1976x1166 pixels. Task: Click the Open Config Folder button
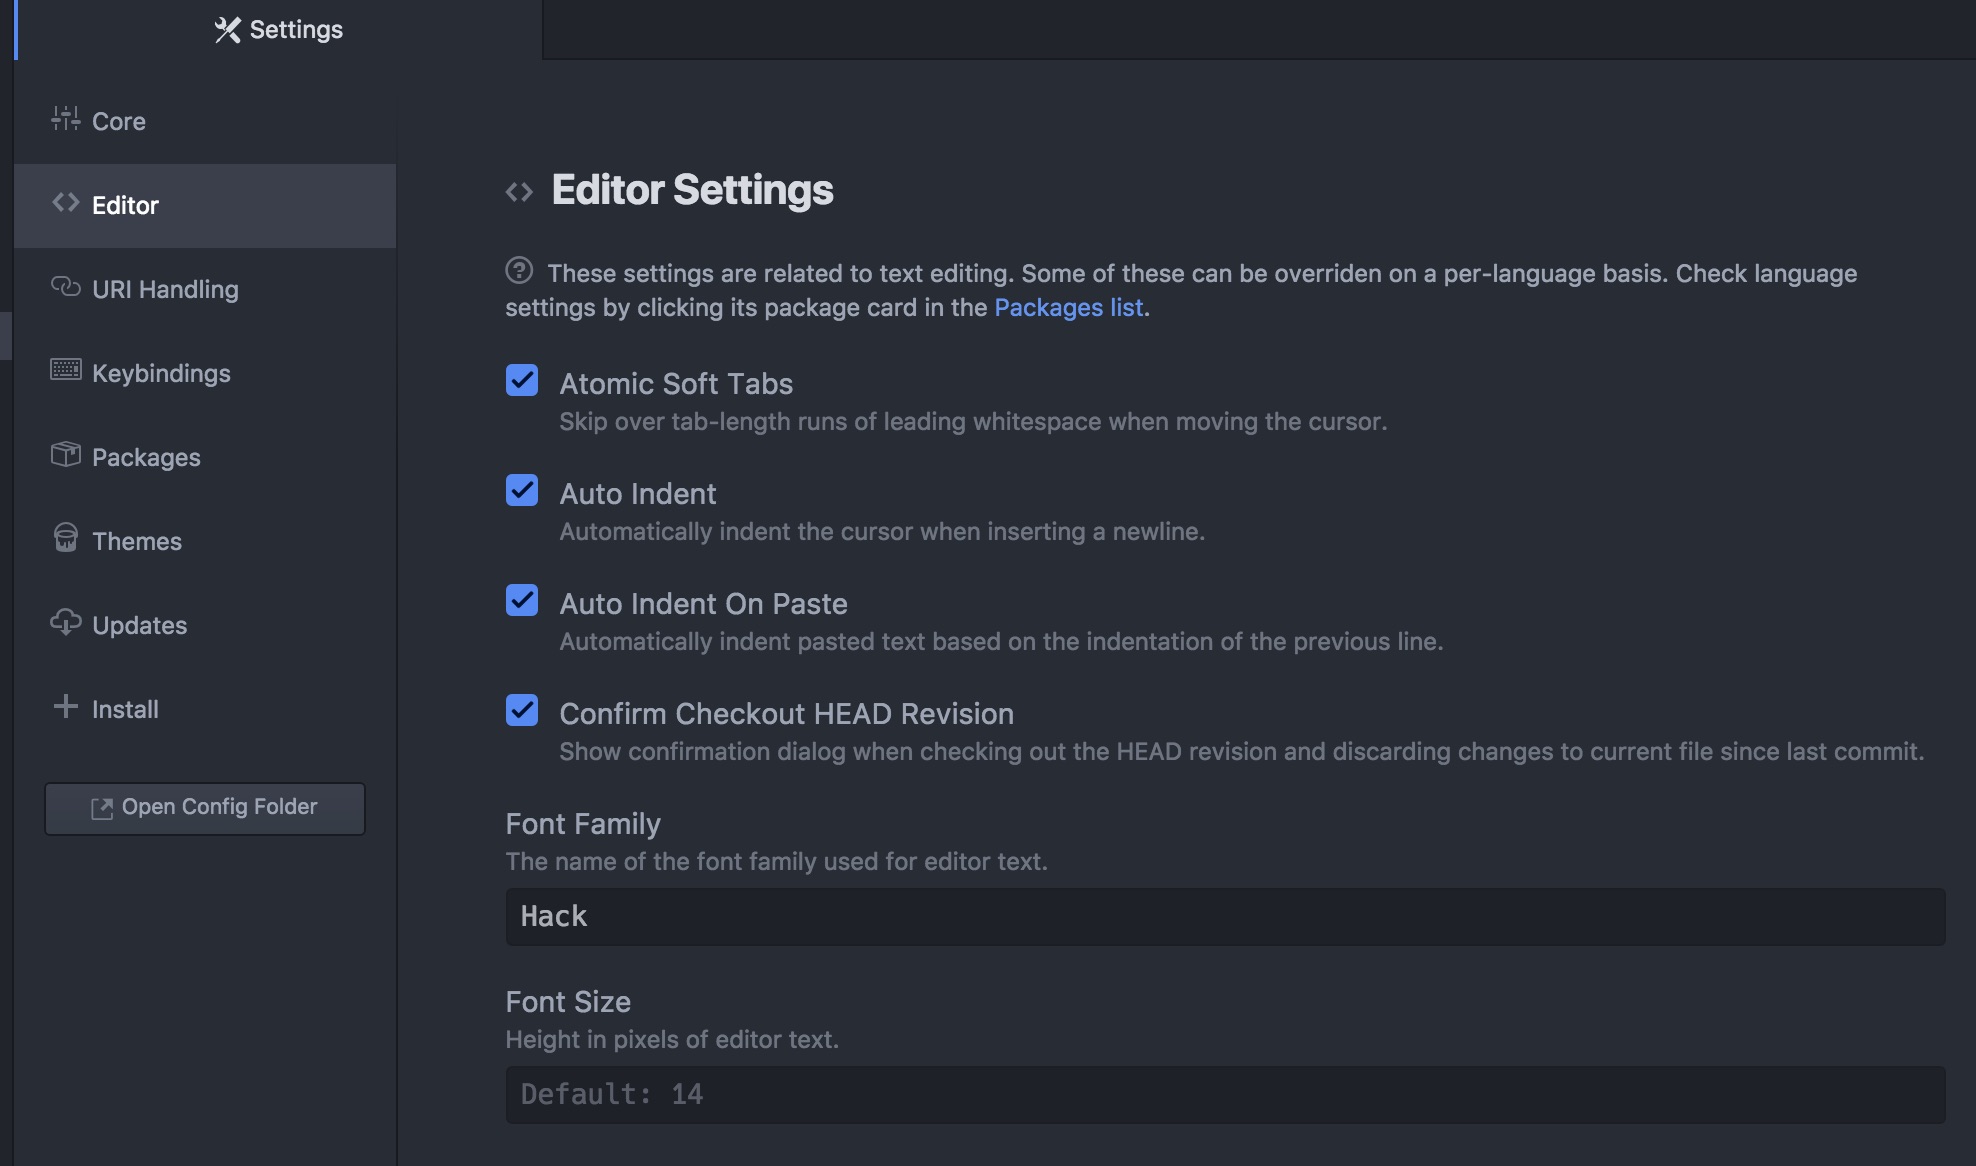point(205,808)
